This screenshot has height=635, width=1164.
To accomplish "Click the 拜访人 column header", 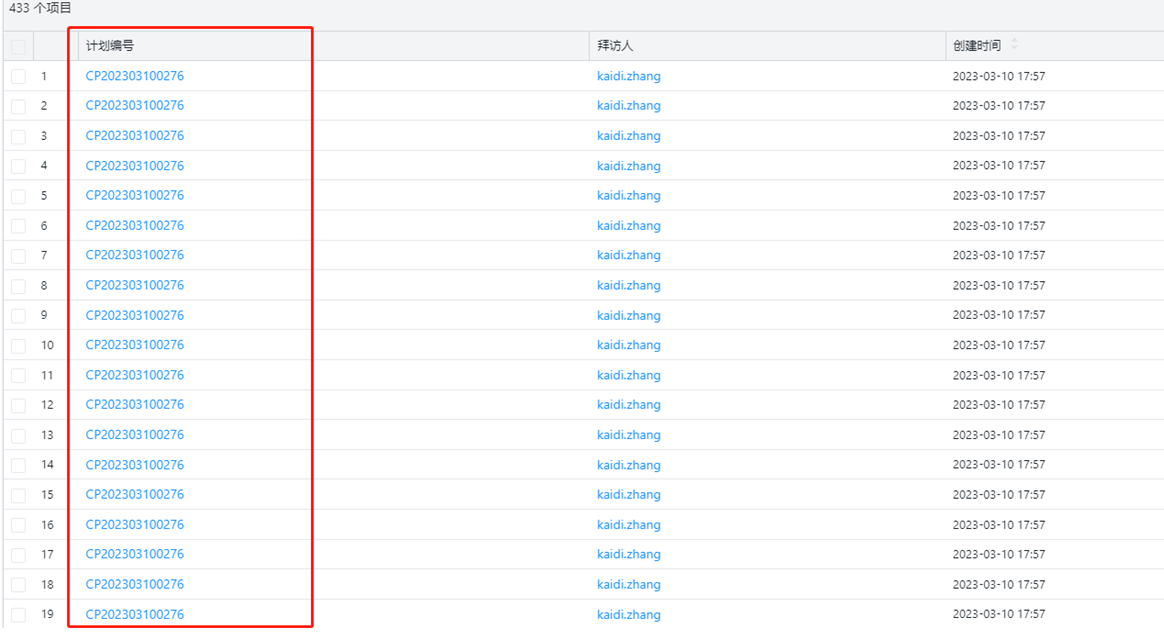I will click(615, 46).
